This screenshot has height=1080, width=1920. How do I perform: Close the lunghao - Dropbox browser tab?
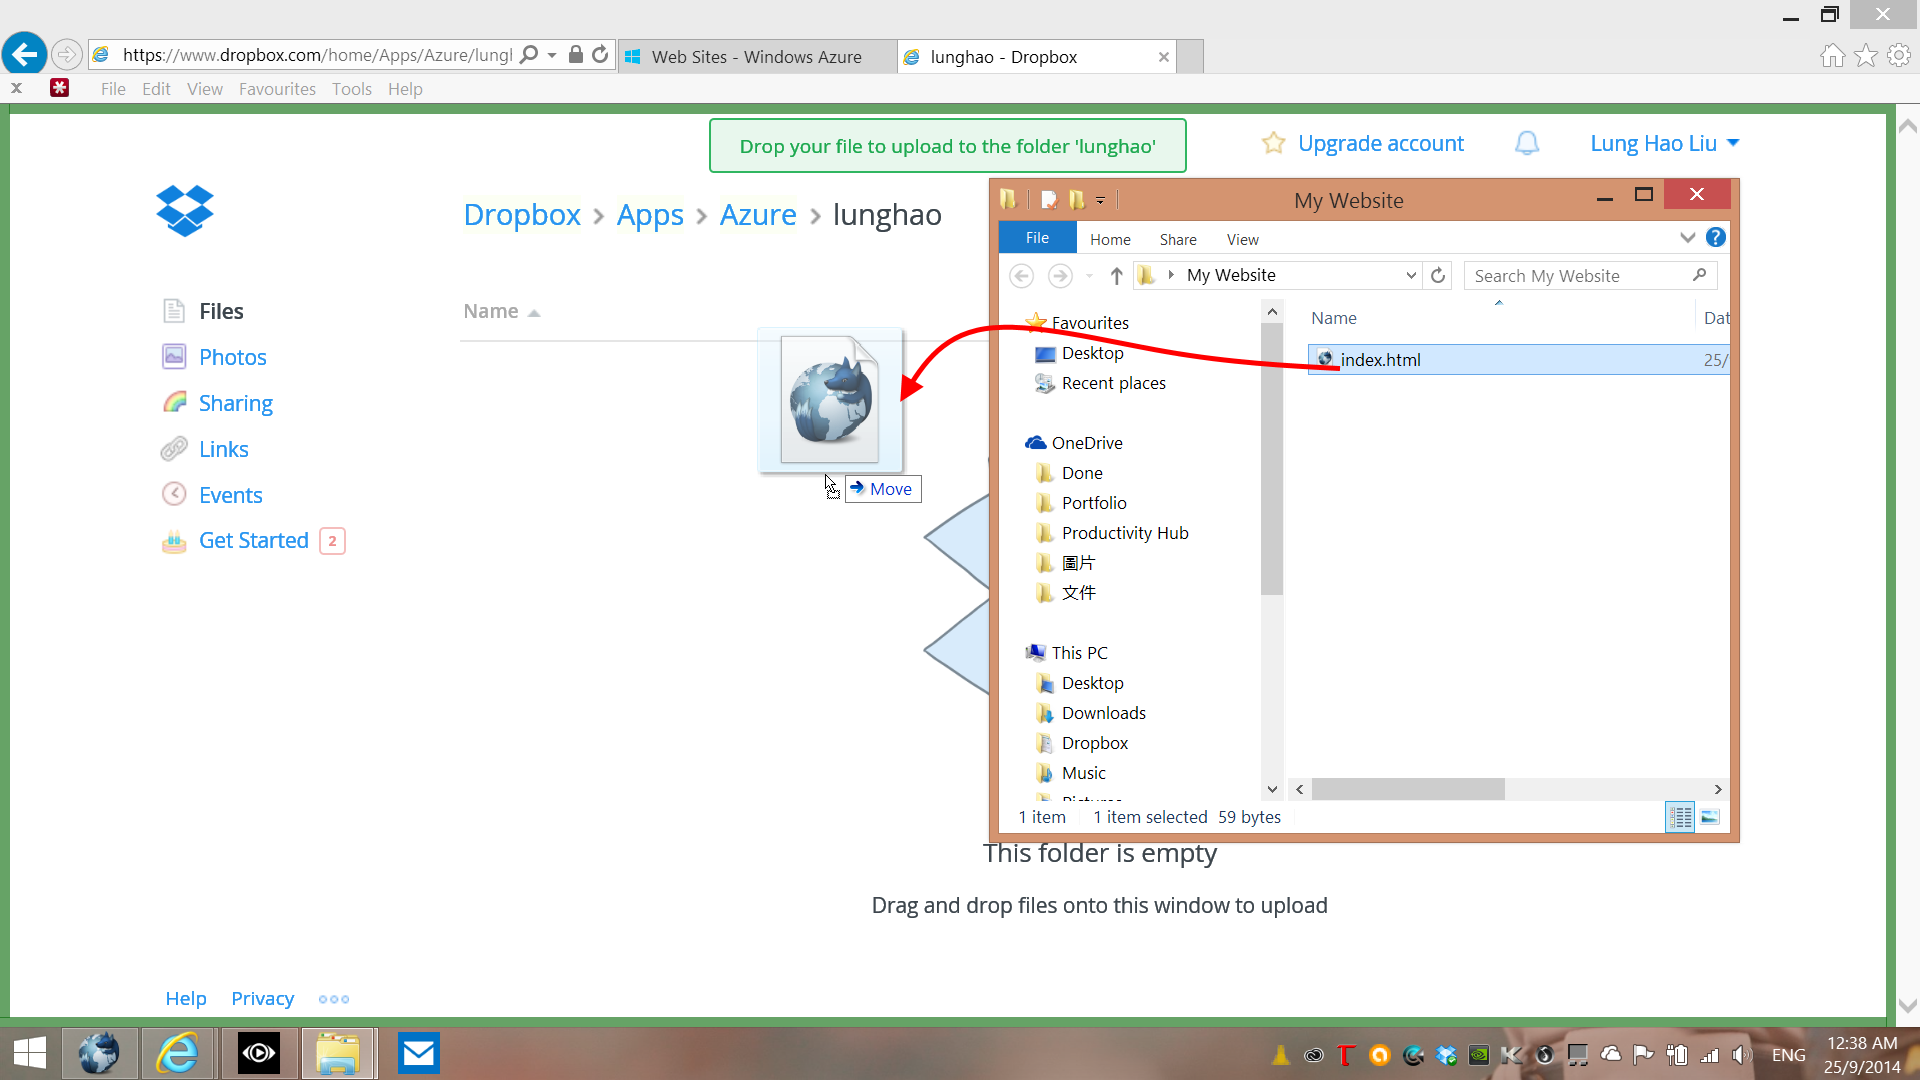pos(1163,57)
